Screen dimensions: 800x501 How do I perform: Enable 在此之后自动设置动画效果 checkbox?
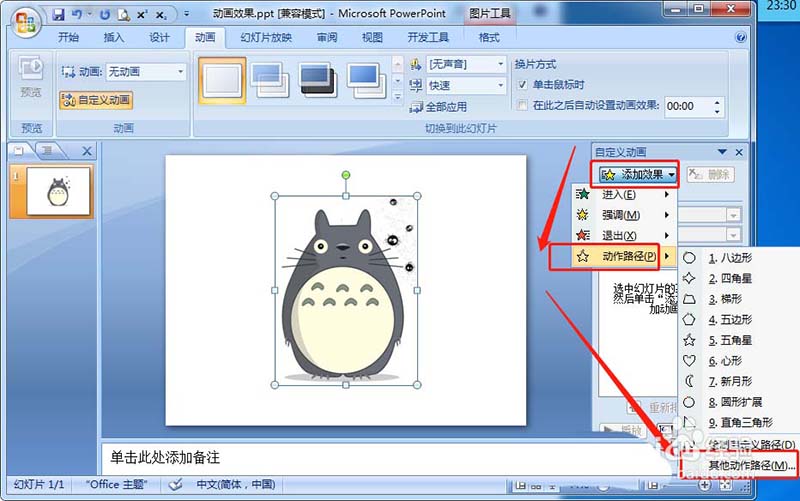pyautogui.click(x=522, y=106)
